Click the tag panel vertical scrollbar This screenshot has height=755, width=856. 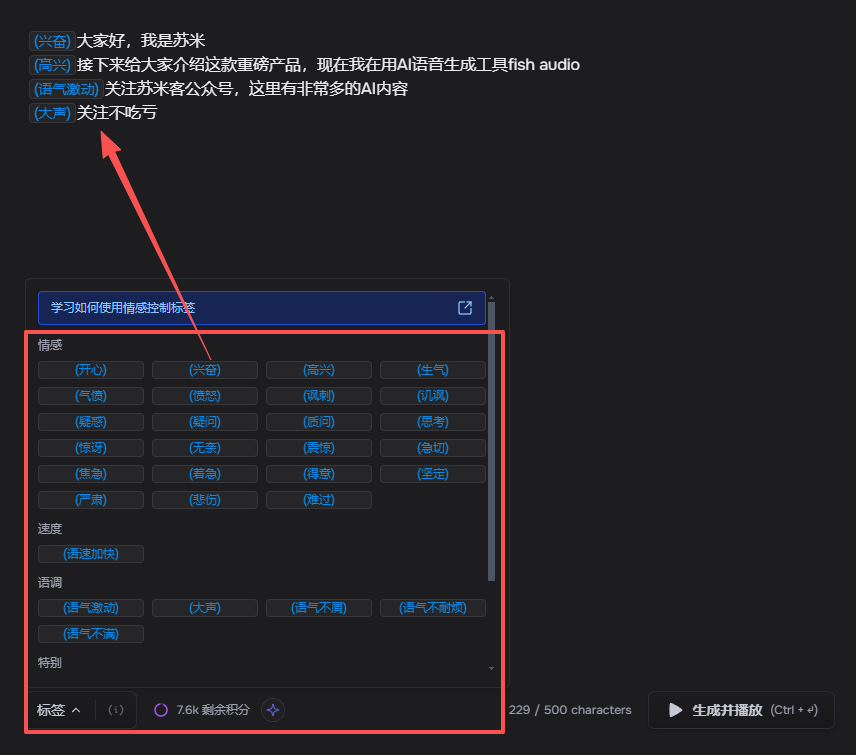pyautogui.click(x=491, y=440)
